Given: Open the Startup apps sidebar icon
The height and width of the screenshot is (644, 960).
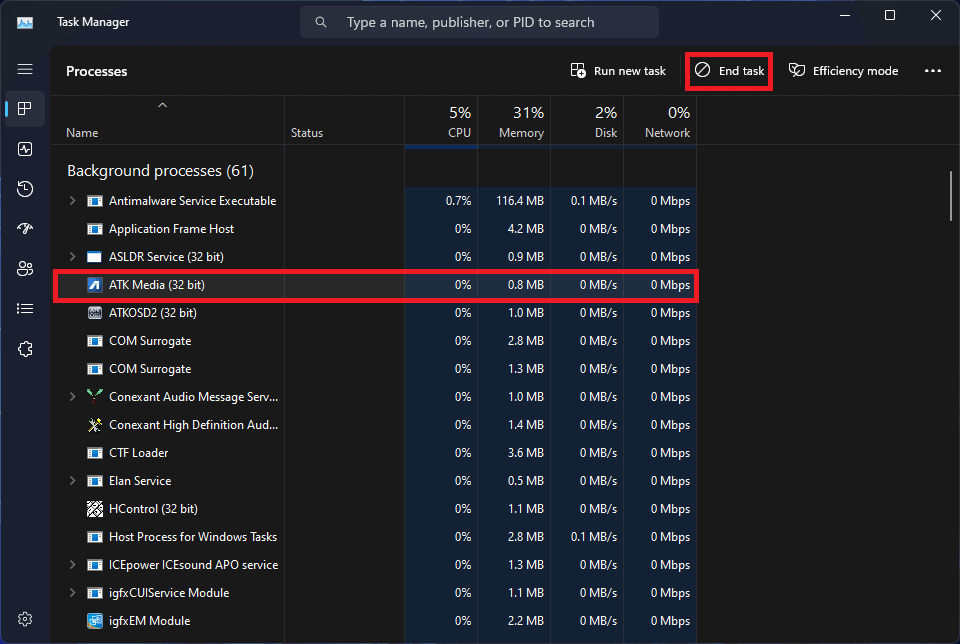Looking at the screenshot, I should 25,229.
